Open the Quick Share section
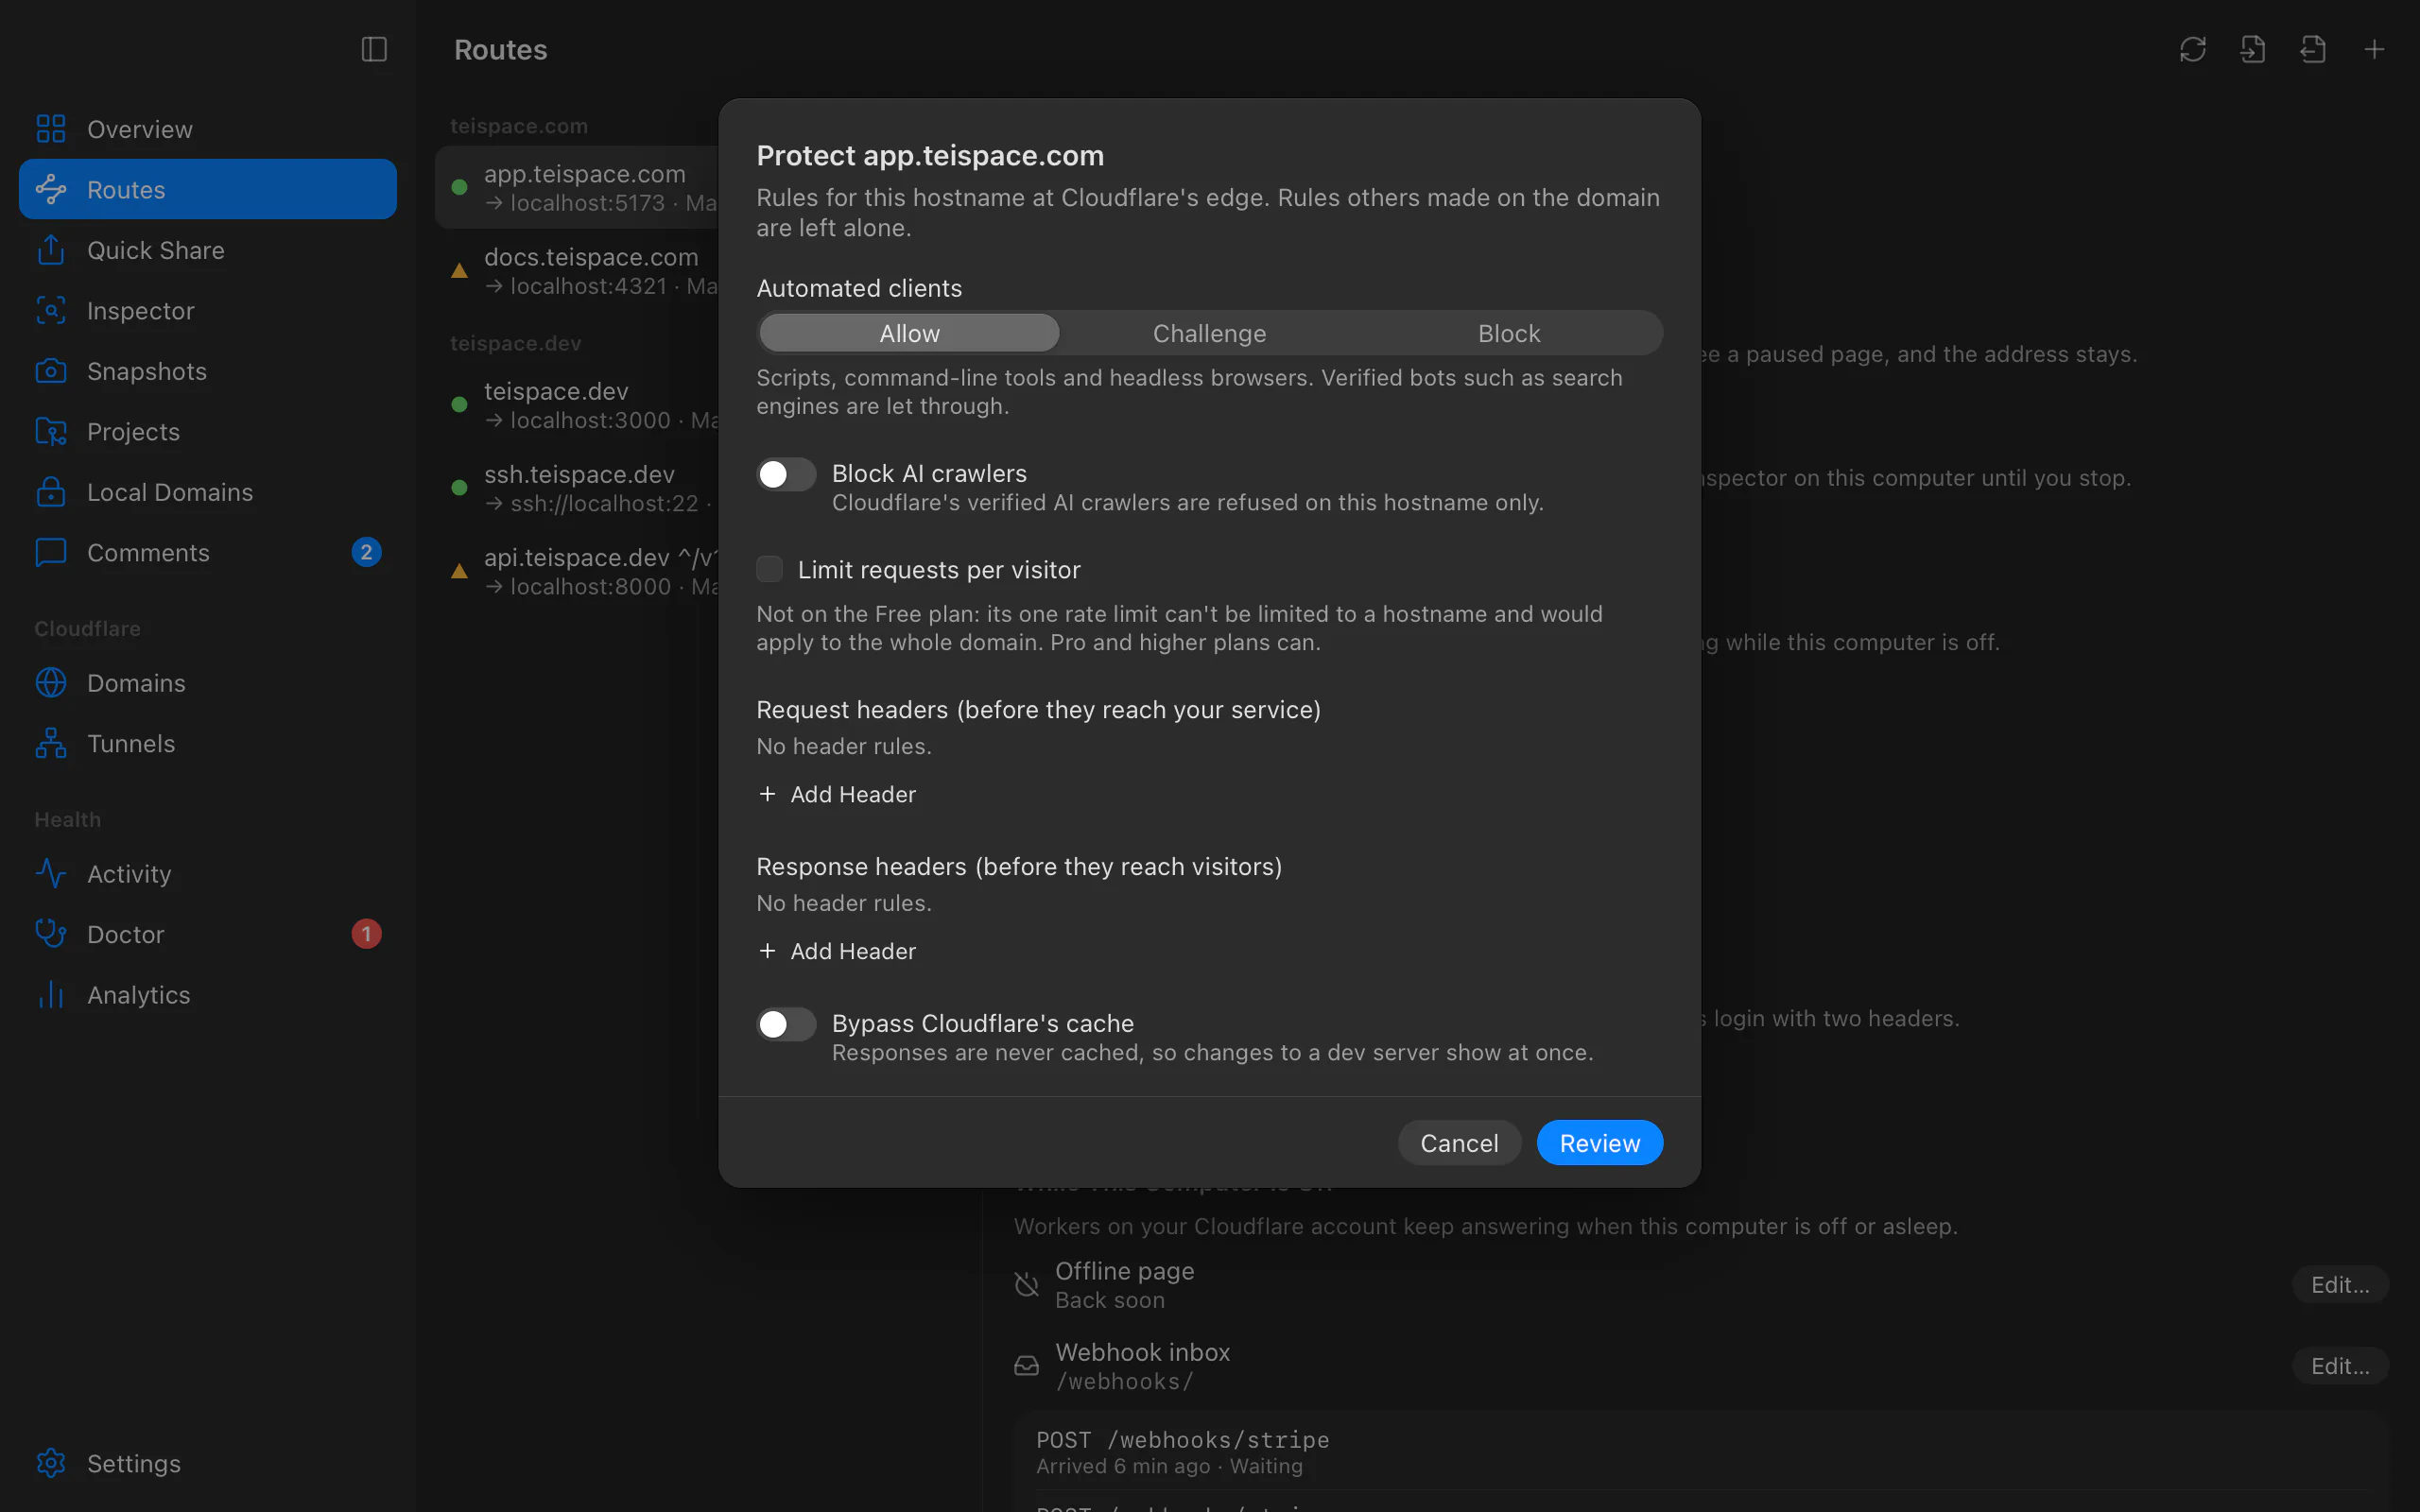 (208, 250)
